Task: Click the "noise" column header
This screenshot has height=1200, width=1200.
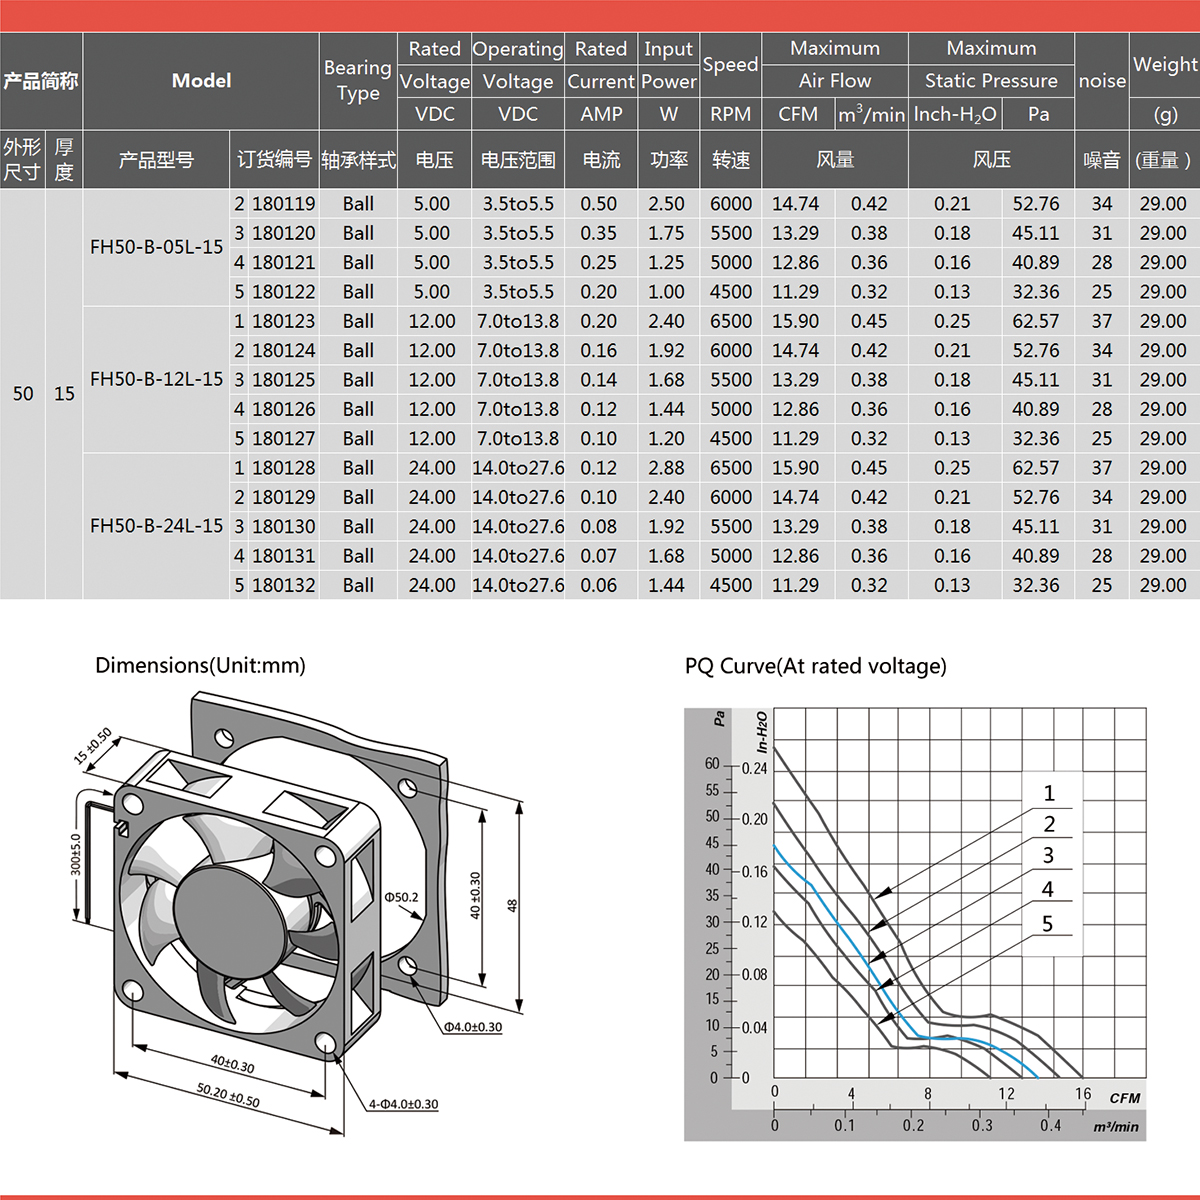Action: (1102, 81)
